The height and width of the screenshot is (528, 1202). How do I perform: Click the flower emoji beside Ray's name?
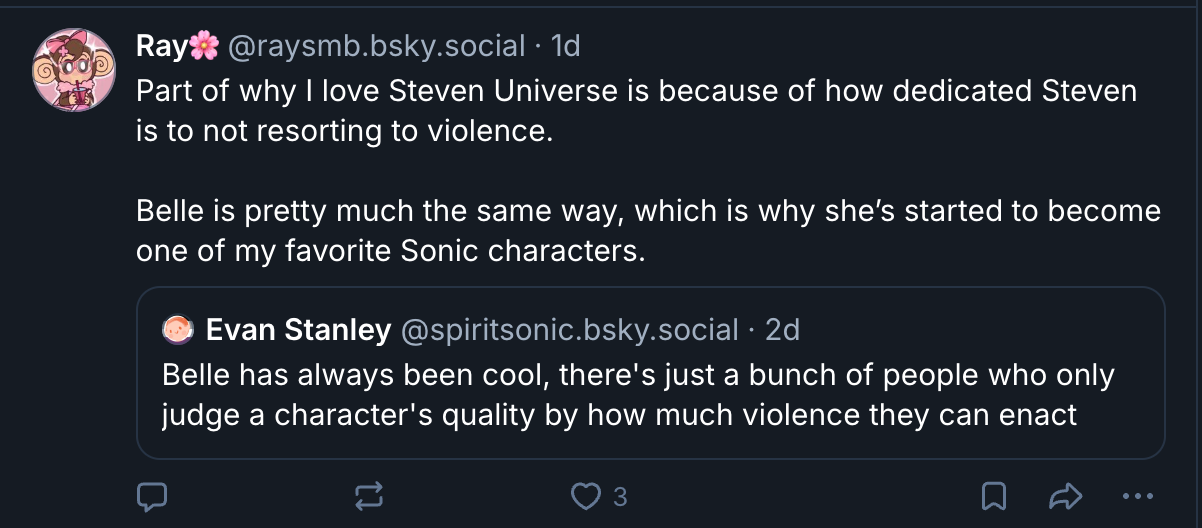(204, 45)
